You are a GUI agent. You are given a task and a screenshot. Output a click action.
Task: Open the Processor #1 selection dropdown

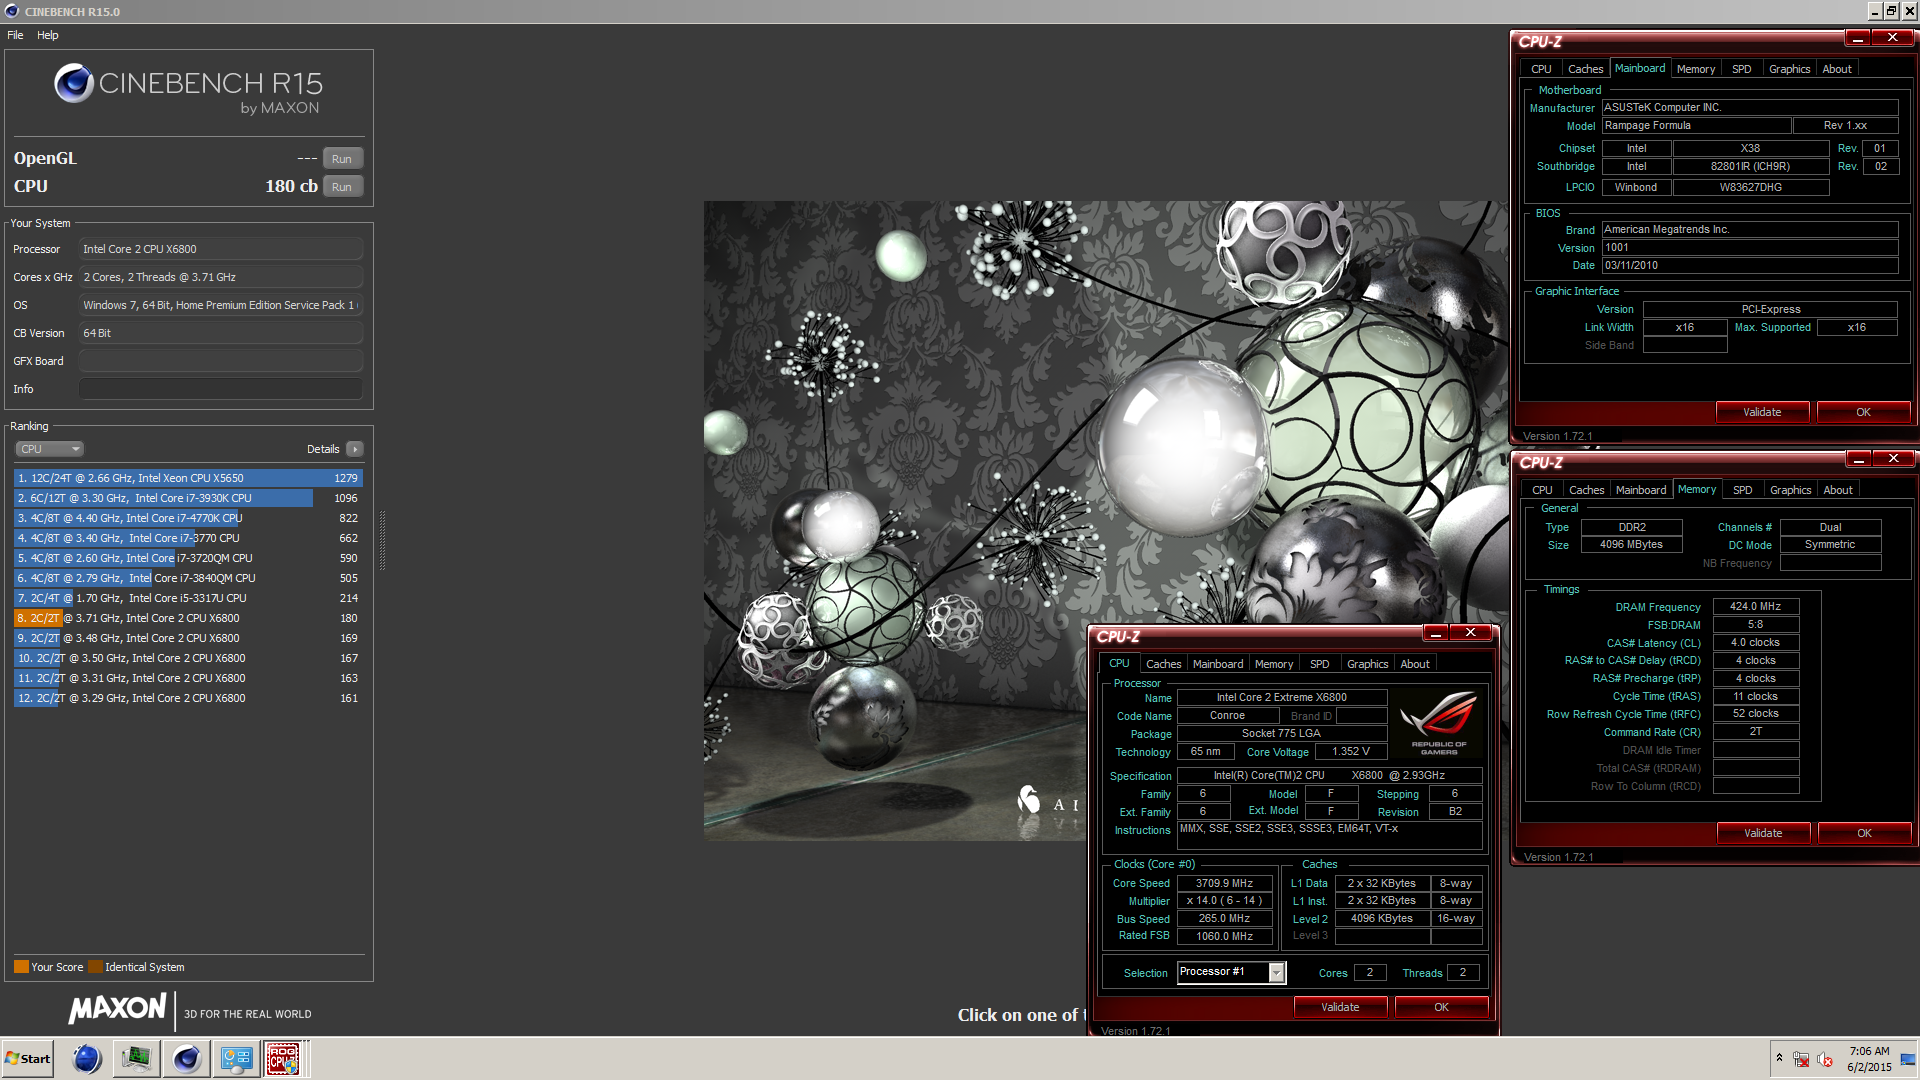pyautogui.click(x=1277, y=972)
